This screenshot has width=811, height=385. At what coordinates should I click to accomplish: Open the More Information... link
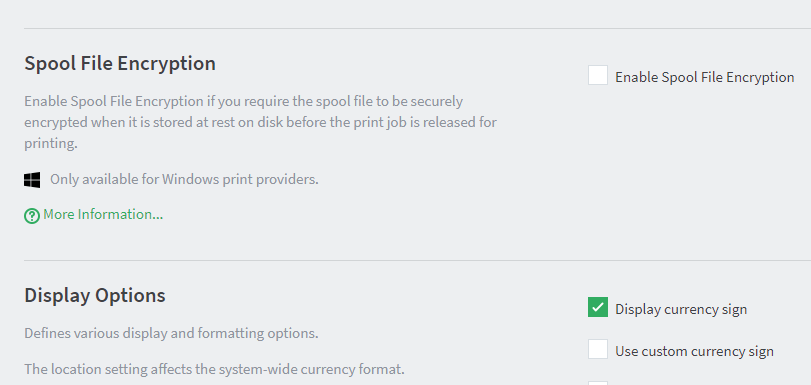click(x=103, y=214)
